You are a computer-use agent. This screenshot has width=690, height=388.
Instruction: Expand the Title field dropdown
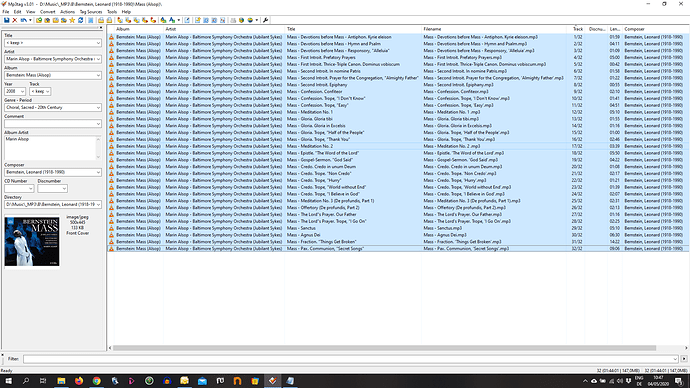98,43
